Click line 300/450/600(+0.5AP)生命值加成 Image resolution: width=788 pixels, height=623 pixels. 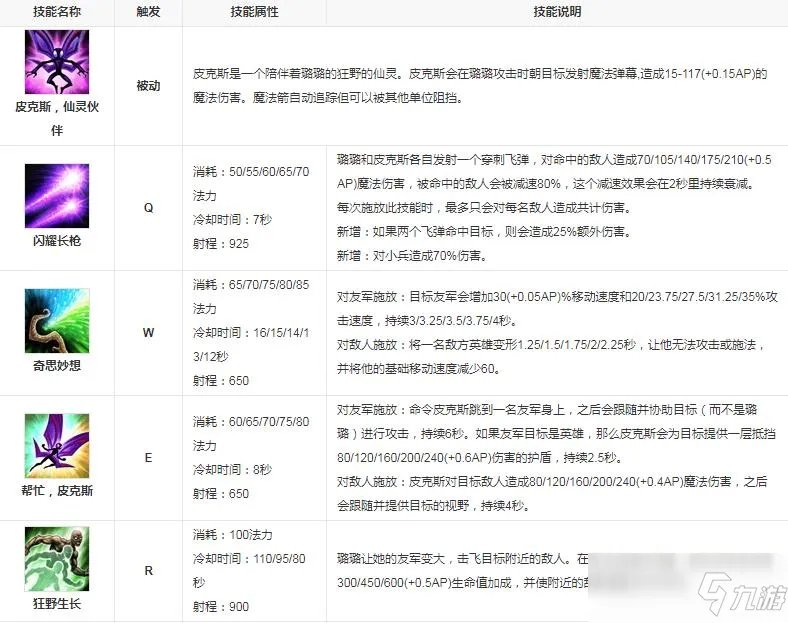[460, 583]
